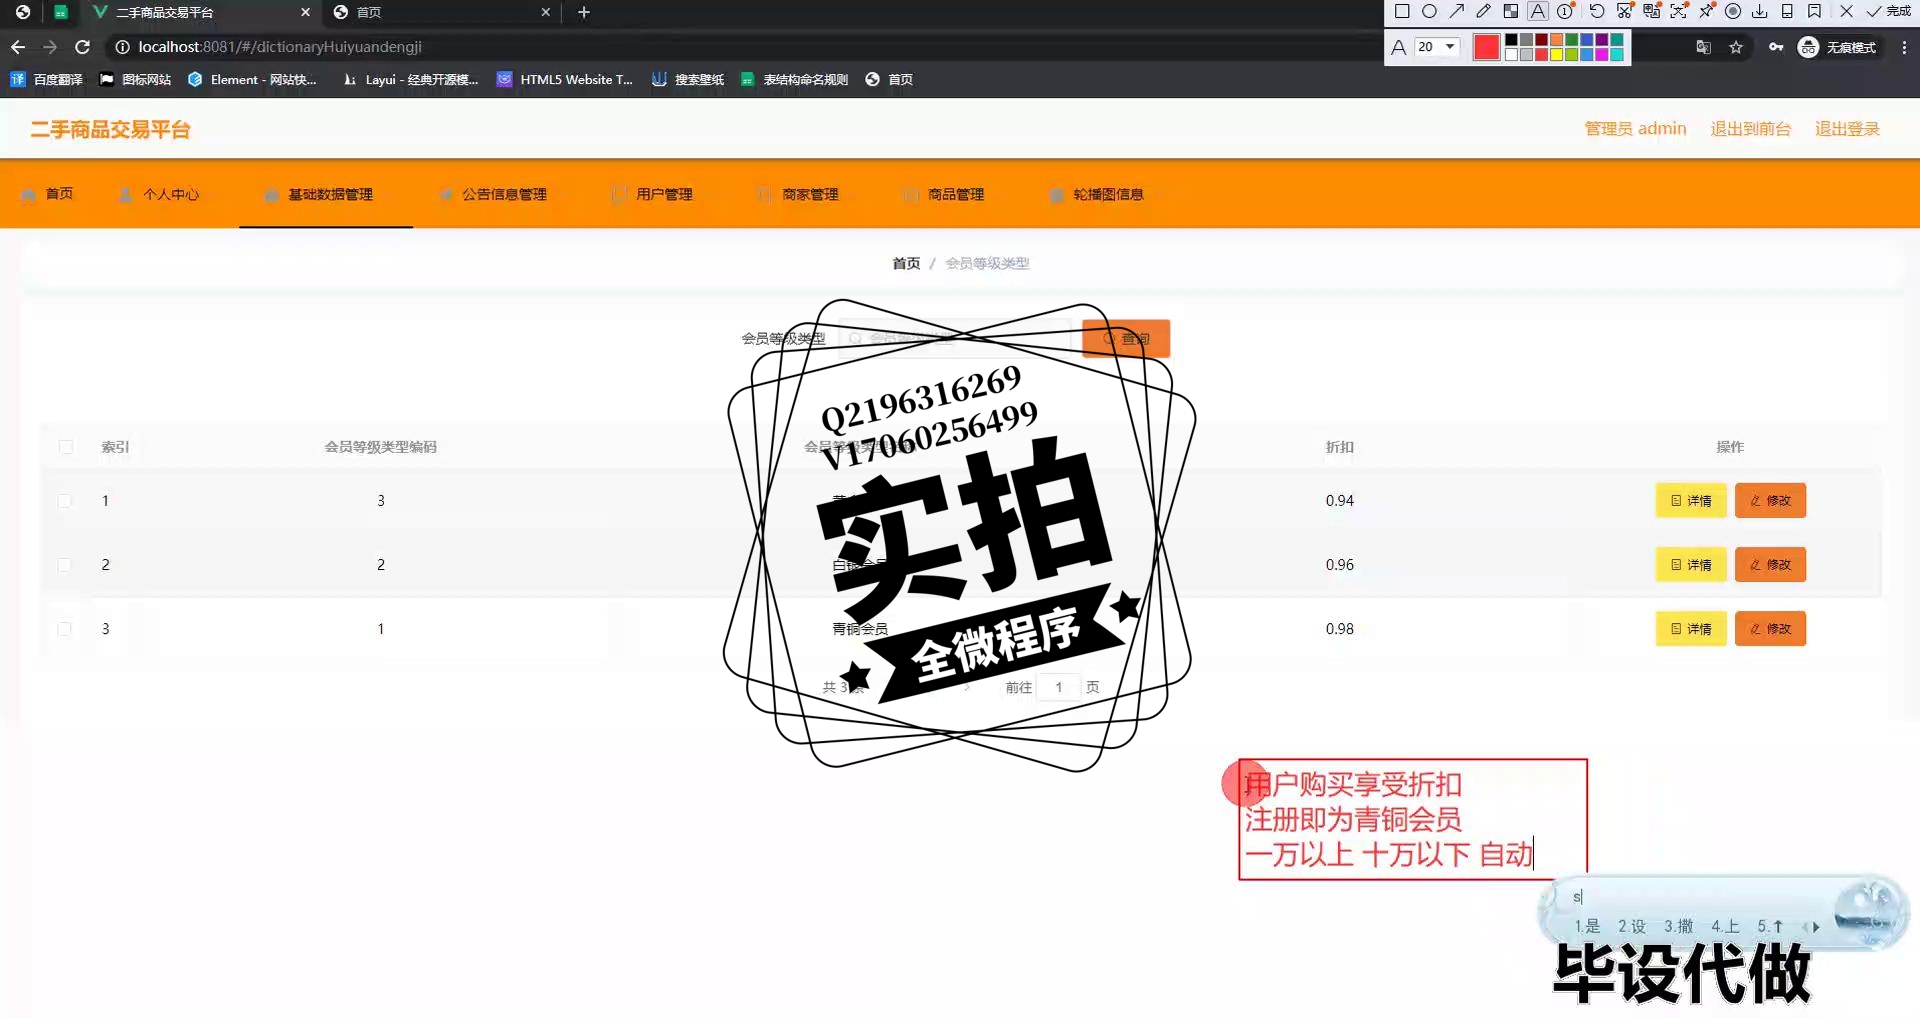Start screen recording from capture toolbar
Viewport: 1920px width, 1018px height.
(x=1733, y=11)
